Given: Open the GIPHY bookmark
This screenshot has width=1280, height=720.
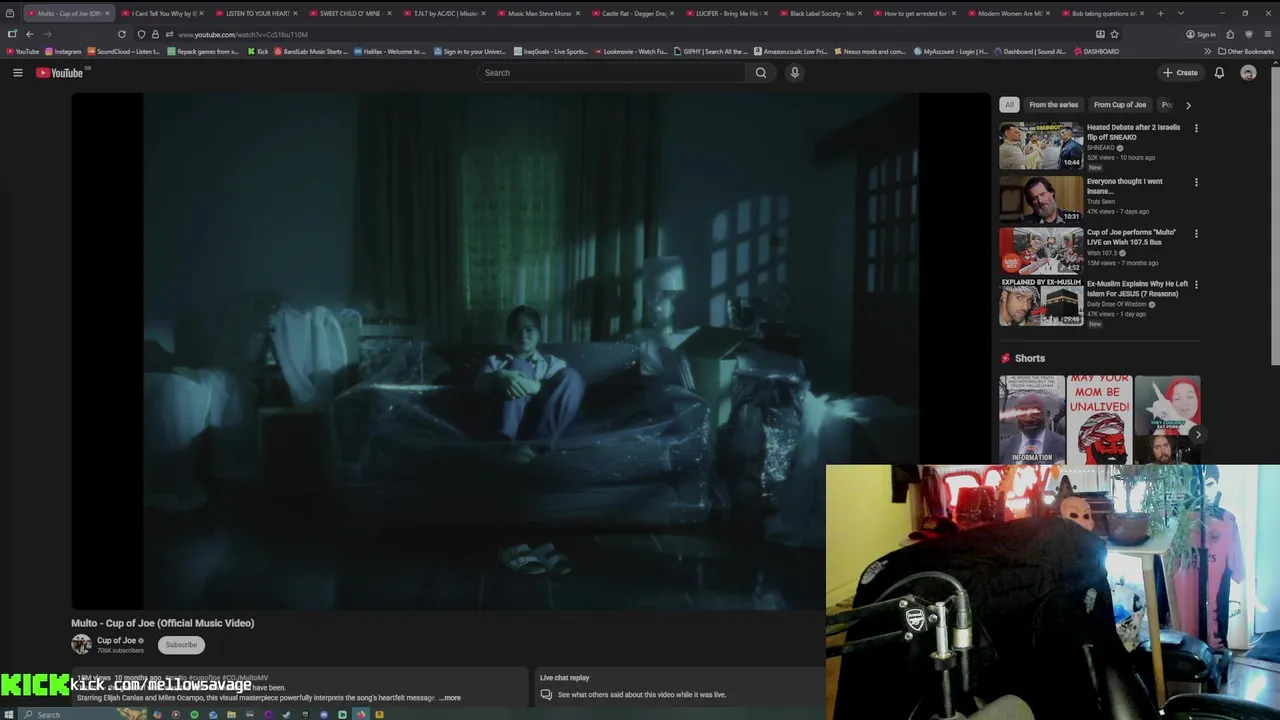Looking at the screenshot, I should point(710,51).
